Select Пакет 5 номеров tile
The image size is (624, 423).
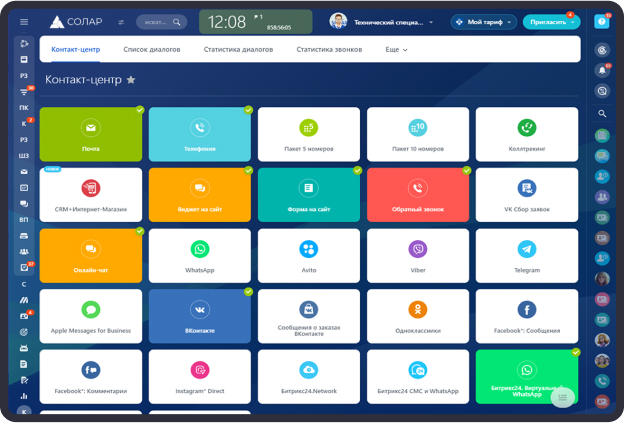coord(309,135)
